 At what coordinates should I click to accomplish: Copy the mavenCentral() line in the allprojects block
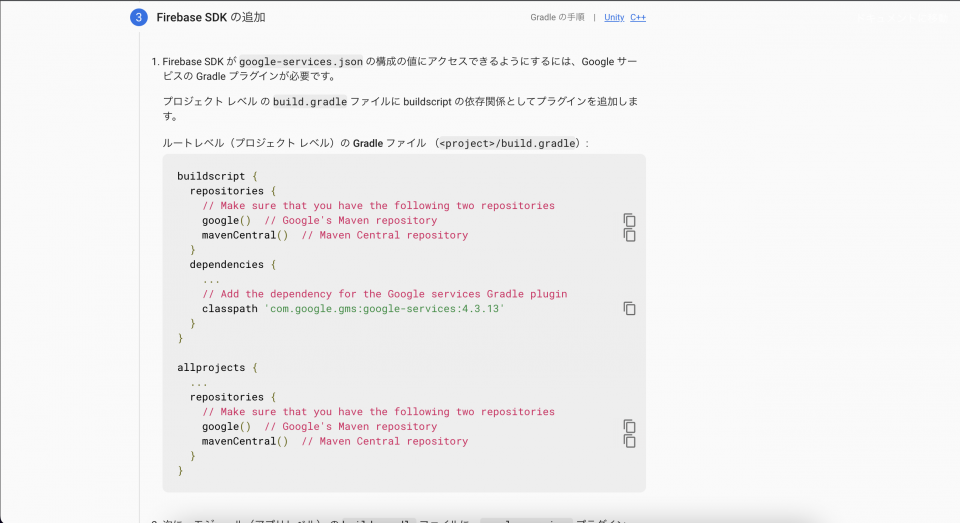629,441
